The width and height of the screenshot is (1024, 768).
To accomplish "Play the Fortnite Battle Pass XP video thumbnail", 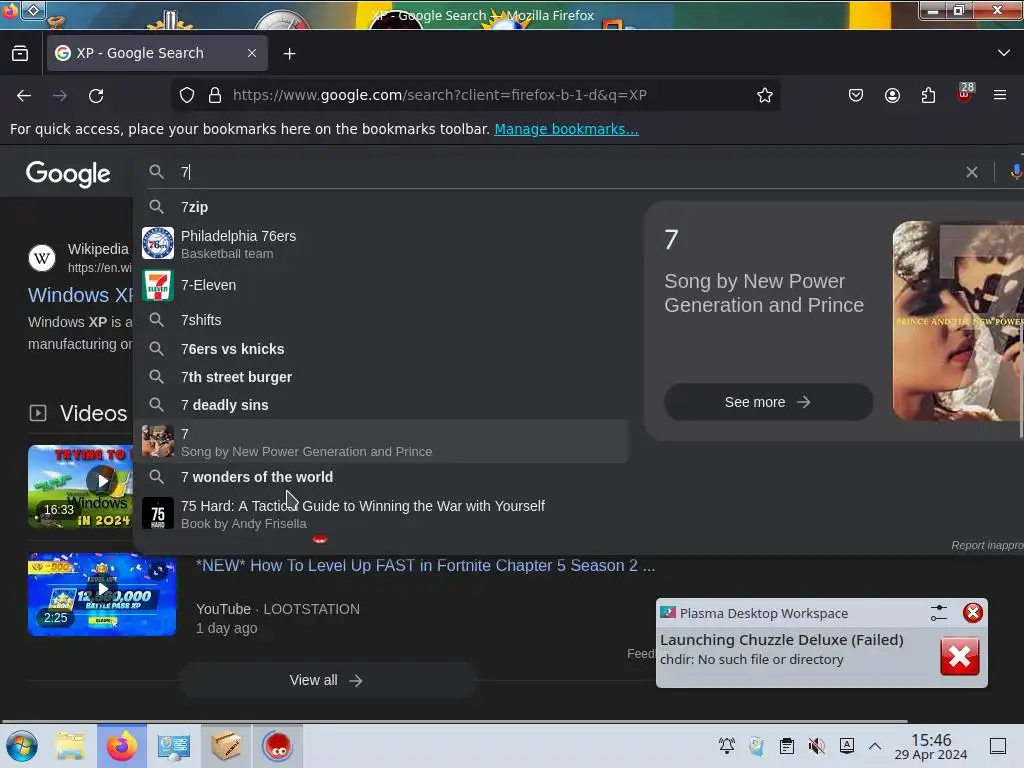I will pos(102,594).
